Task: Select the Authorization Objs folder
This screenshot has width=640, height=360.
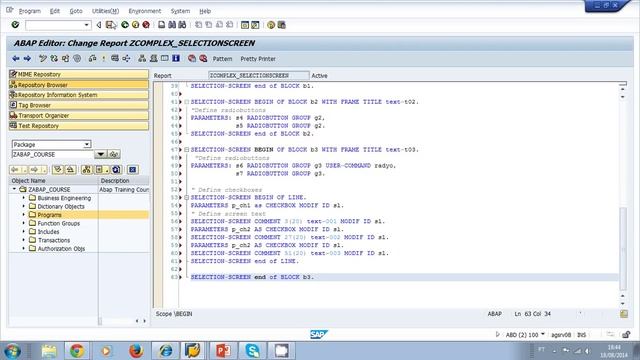Action: (61, 249)
